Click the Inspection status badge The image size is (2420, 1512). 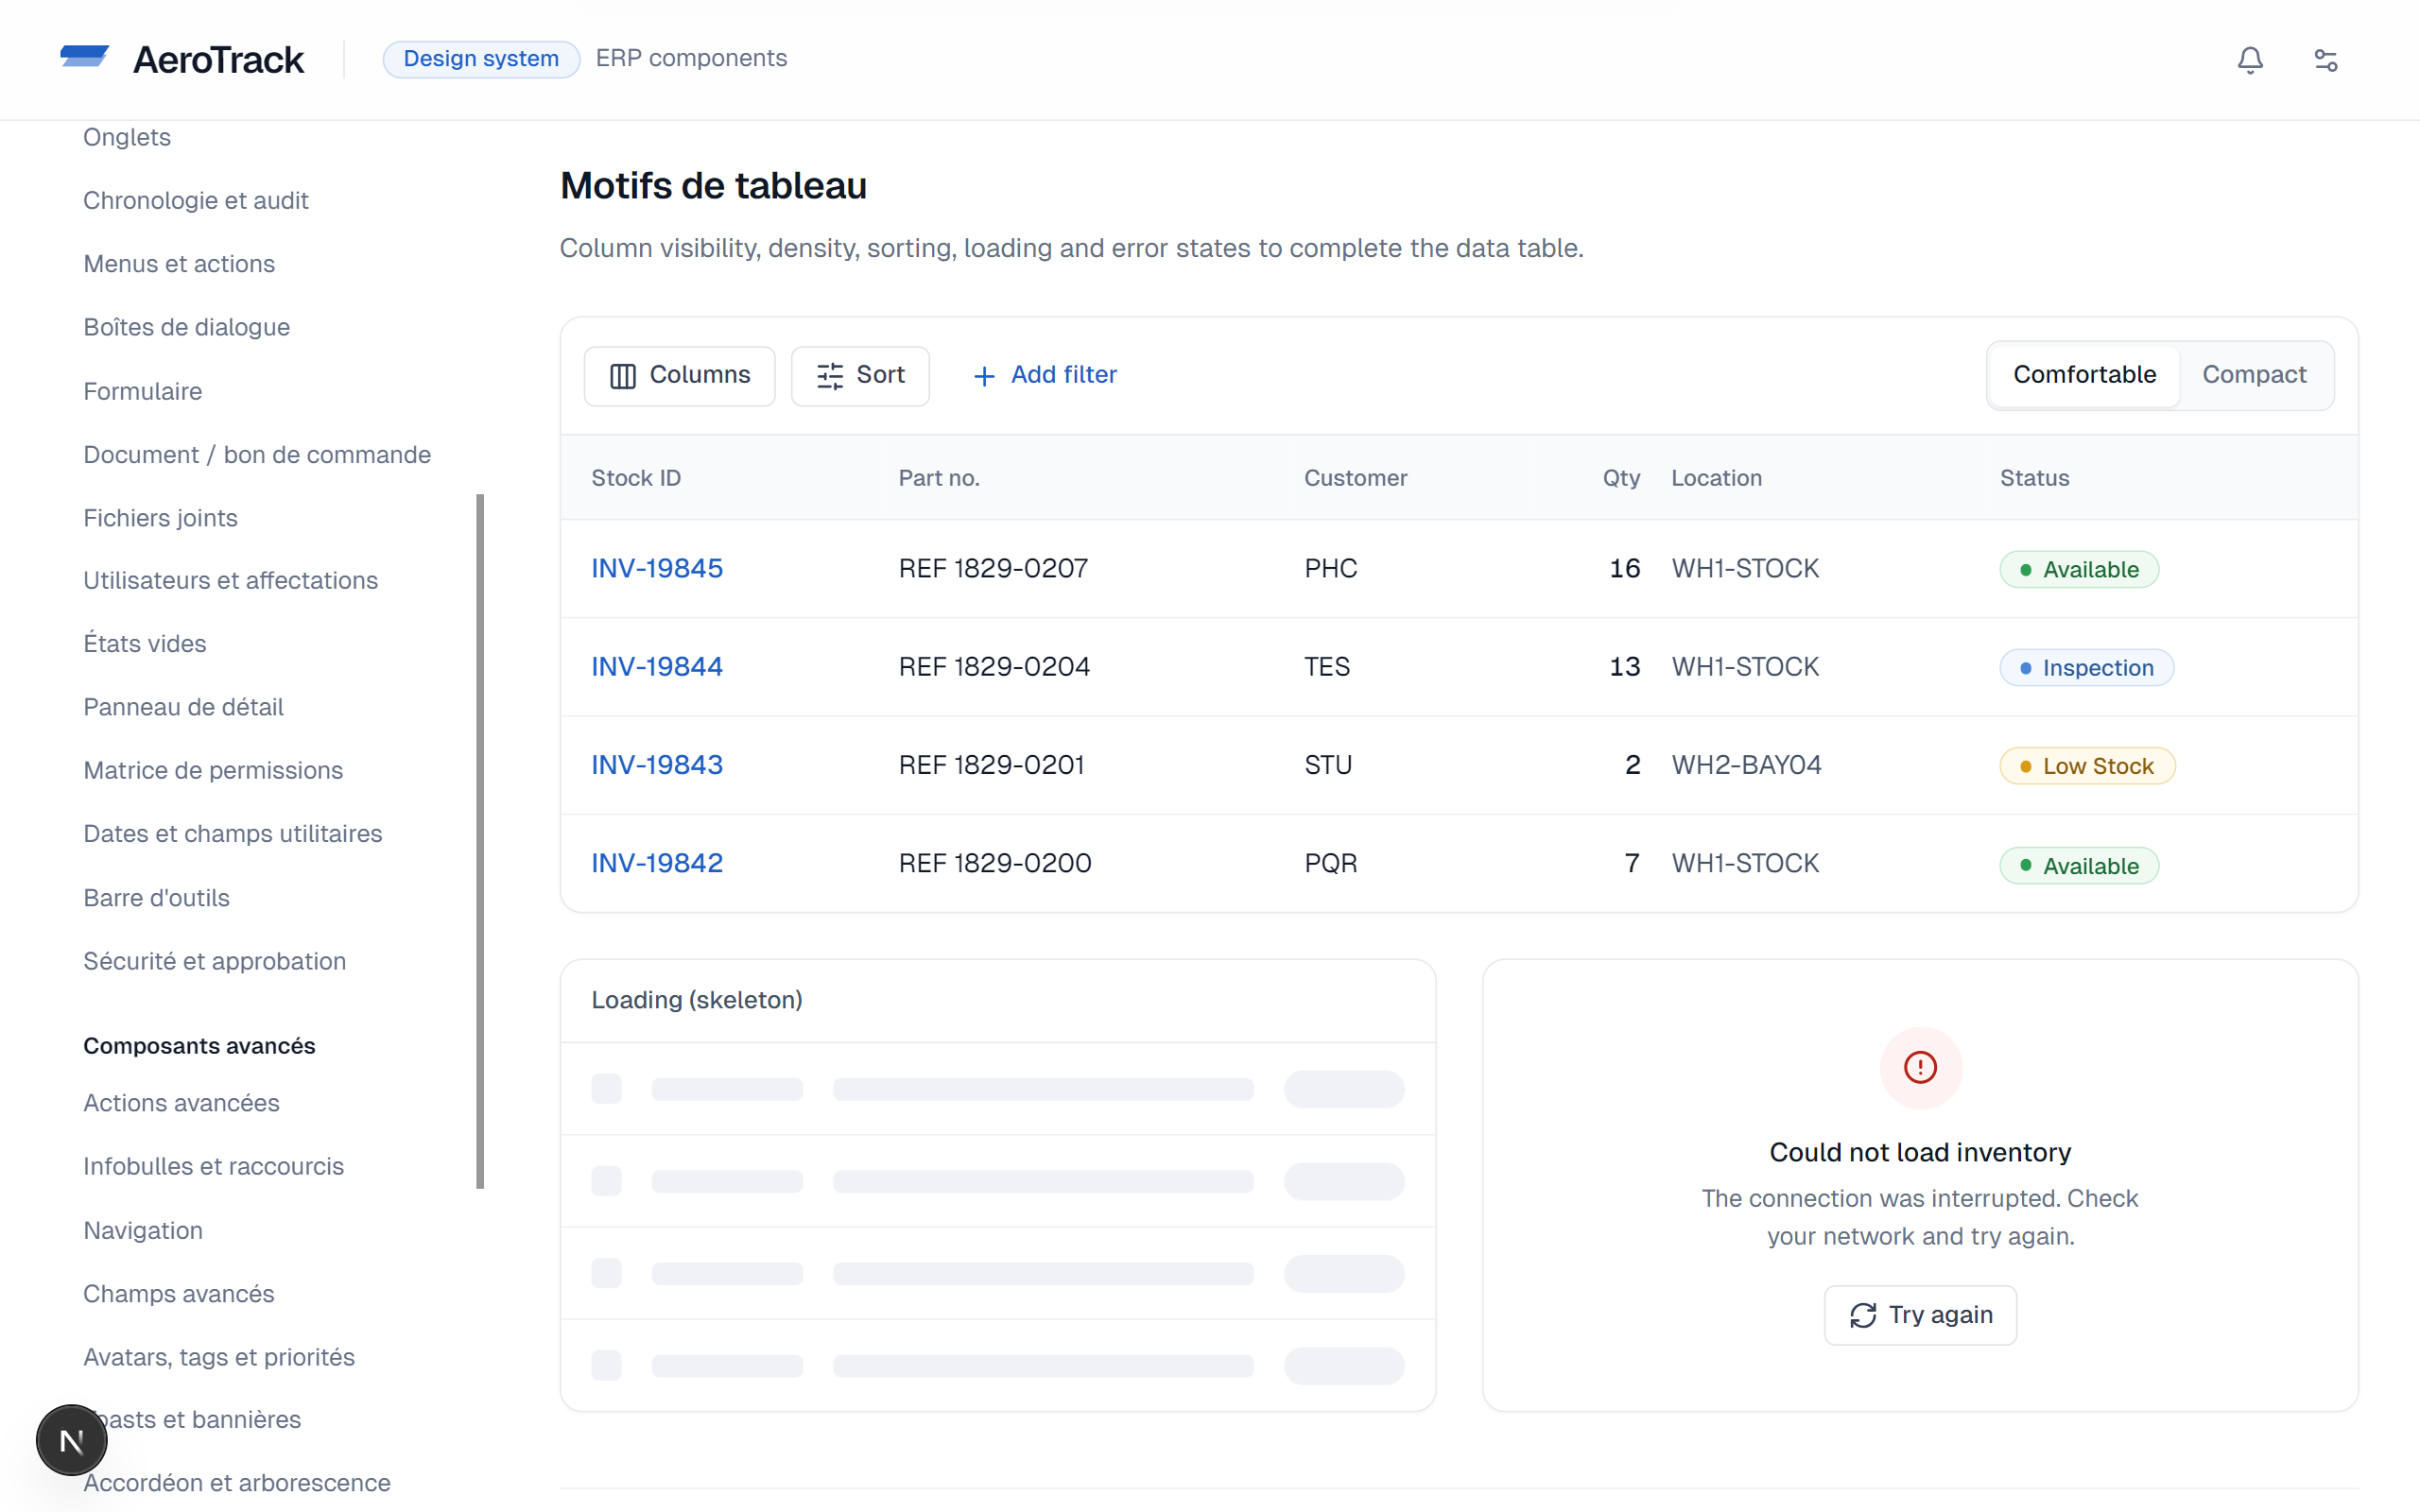click(x=2086, y=667)
